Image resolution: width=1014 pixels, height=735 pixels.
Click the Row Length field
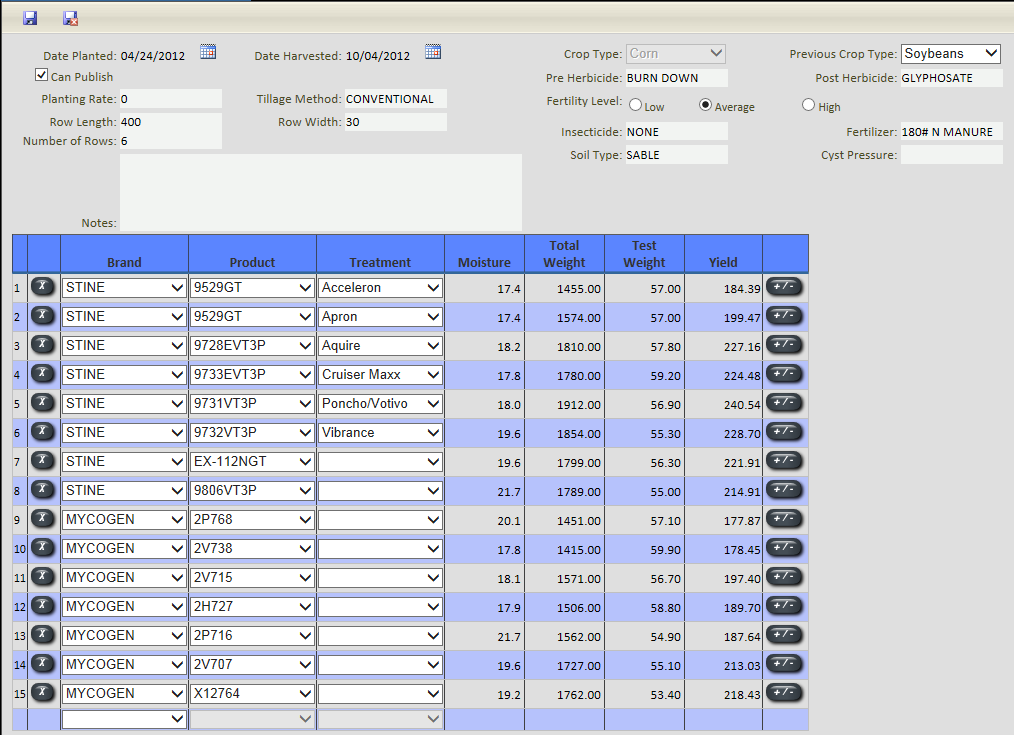171,122
